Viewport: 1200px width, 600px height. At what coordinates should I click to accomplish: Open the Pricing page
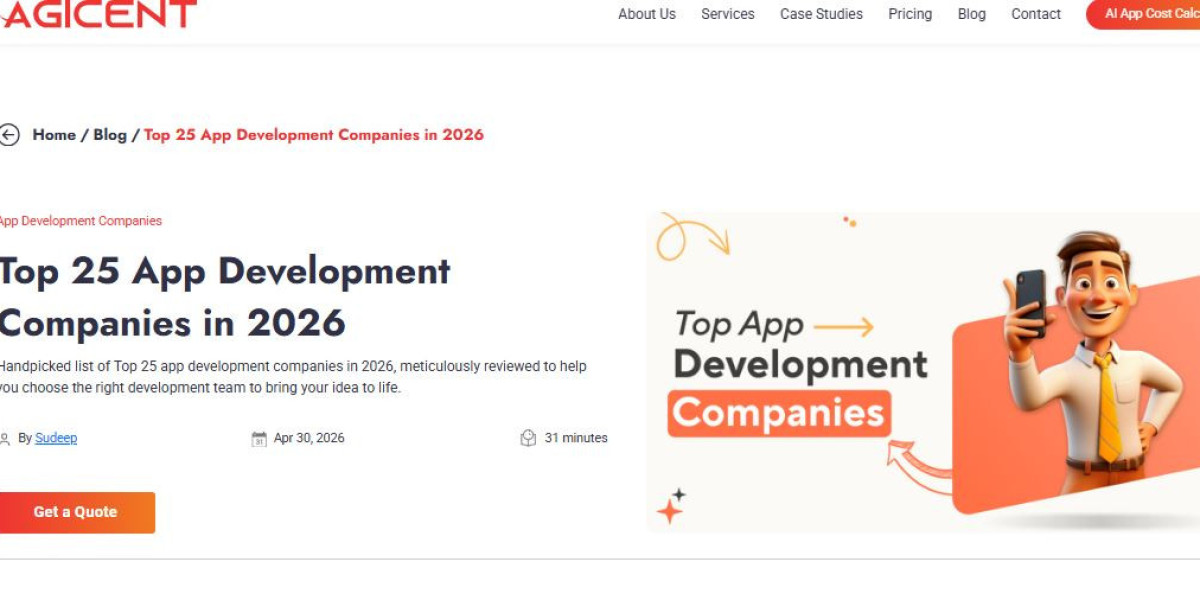910,14
